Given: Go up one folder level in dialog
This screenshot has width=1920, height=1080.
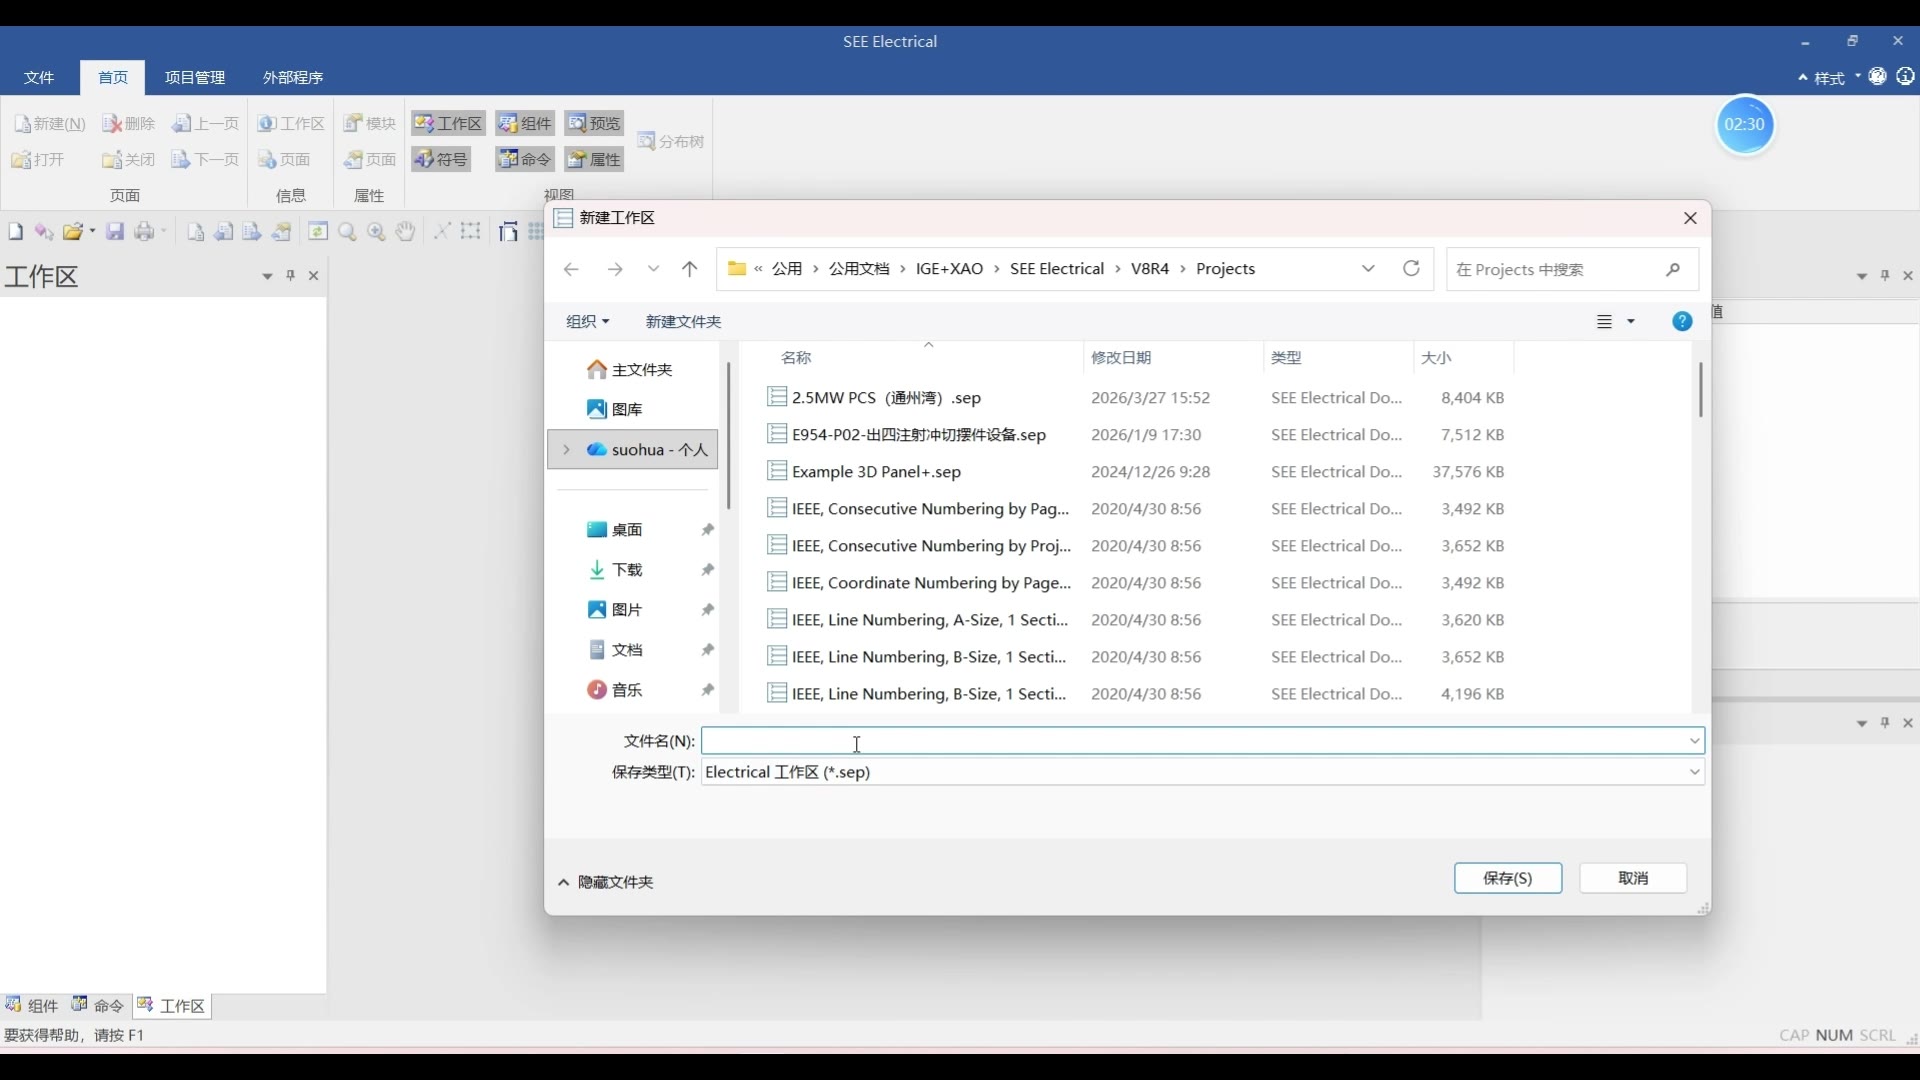Looking at the screenshot, I should [689, 269].
